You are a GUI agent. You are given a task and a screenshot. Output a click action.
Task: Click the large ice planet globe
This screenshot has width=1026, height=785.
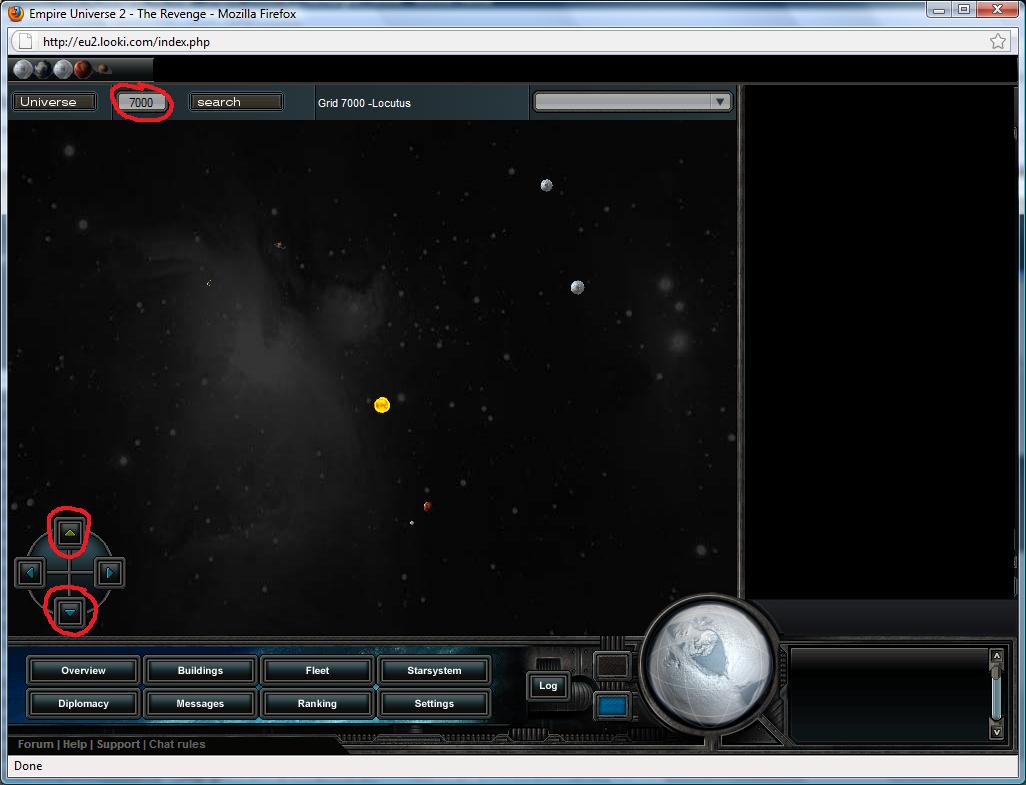(709, 663)
